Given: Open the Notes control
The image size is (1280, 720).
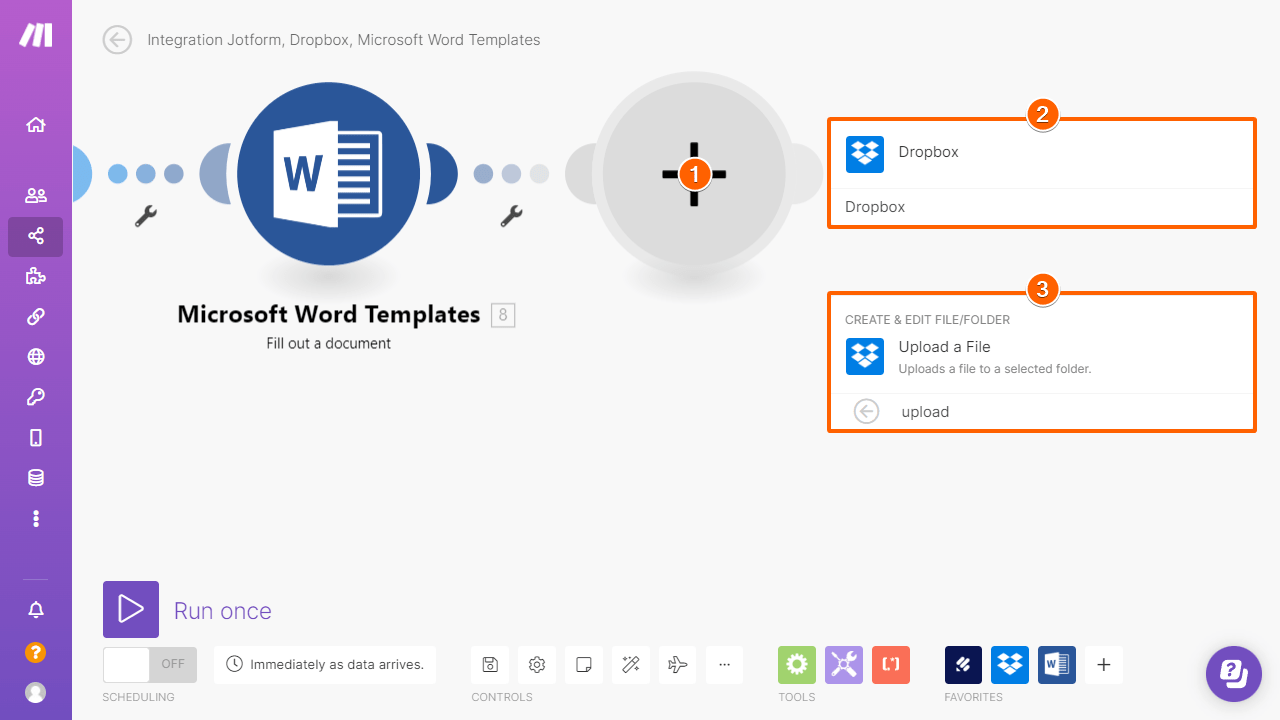Looking at the screenshot, I should tap(584, 664).
